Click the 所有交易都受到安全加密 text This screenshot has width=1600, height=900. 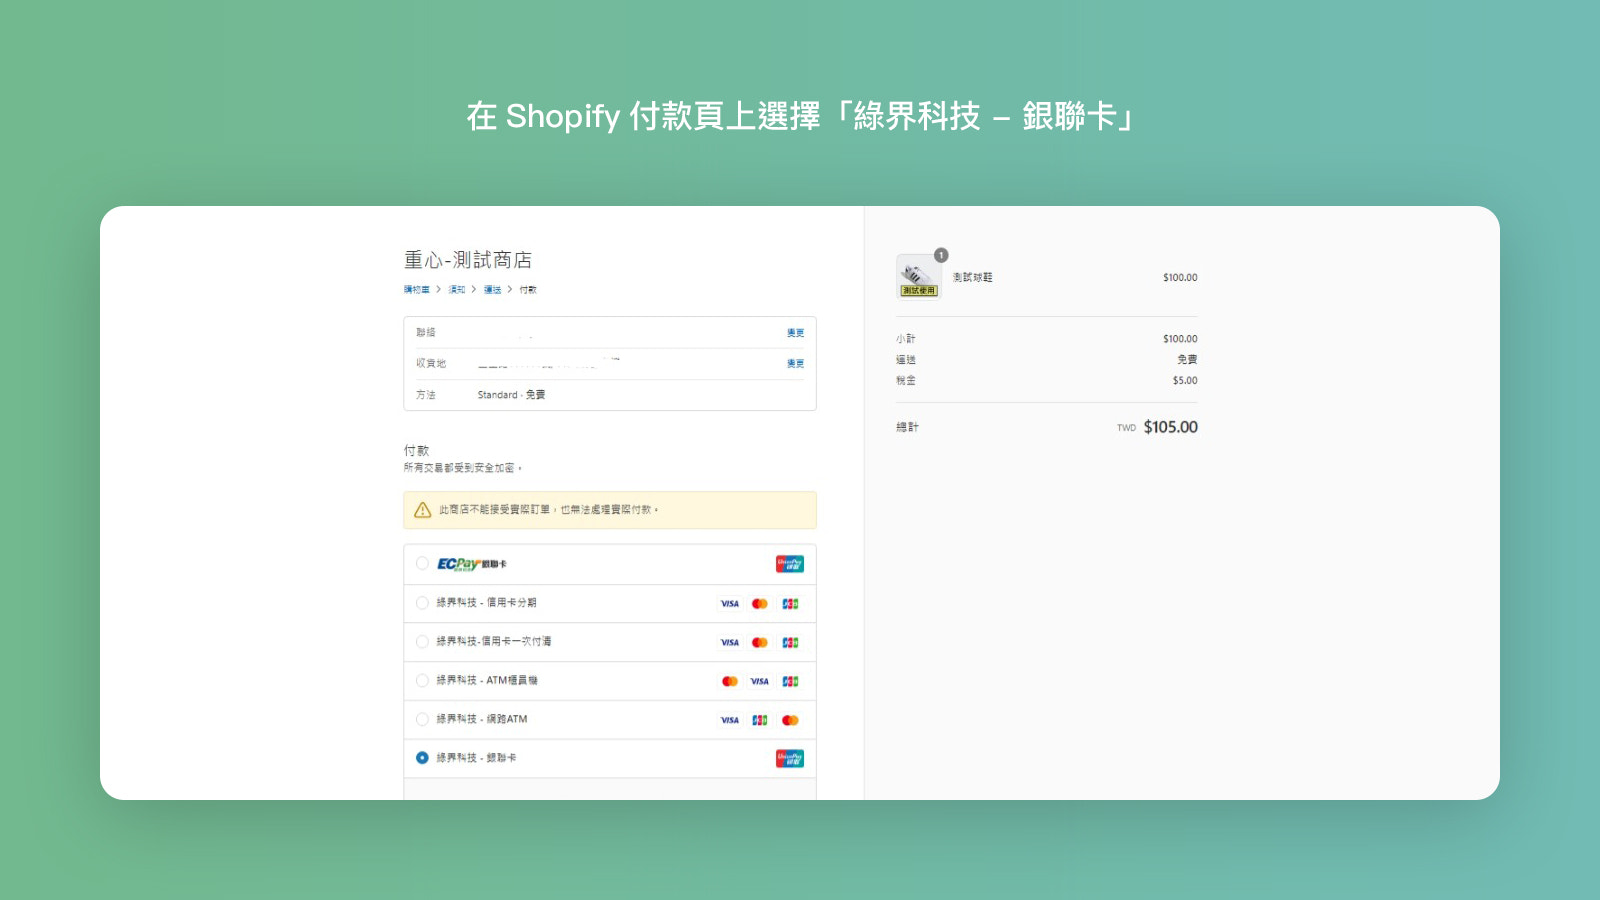point(463,468)
